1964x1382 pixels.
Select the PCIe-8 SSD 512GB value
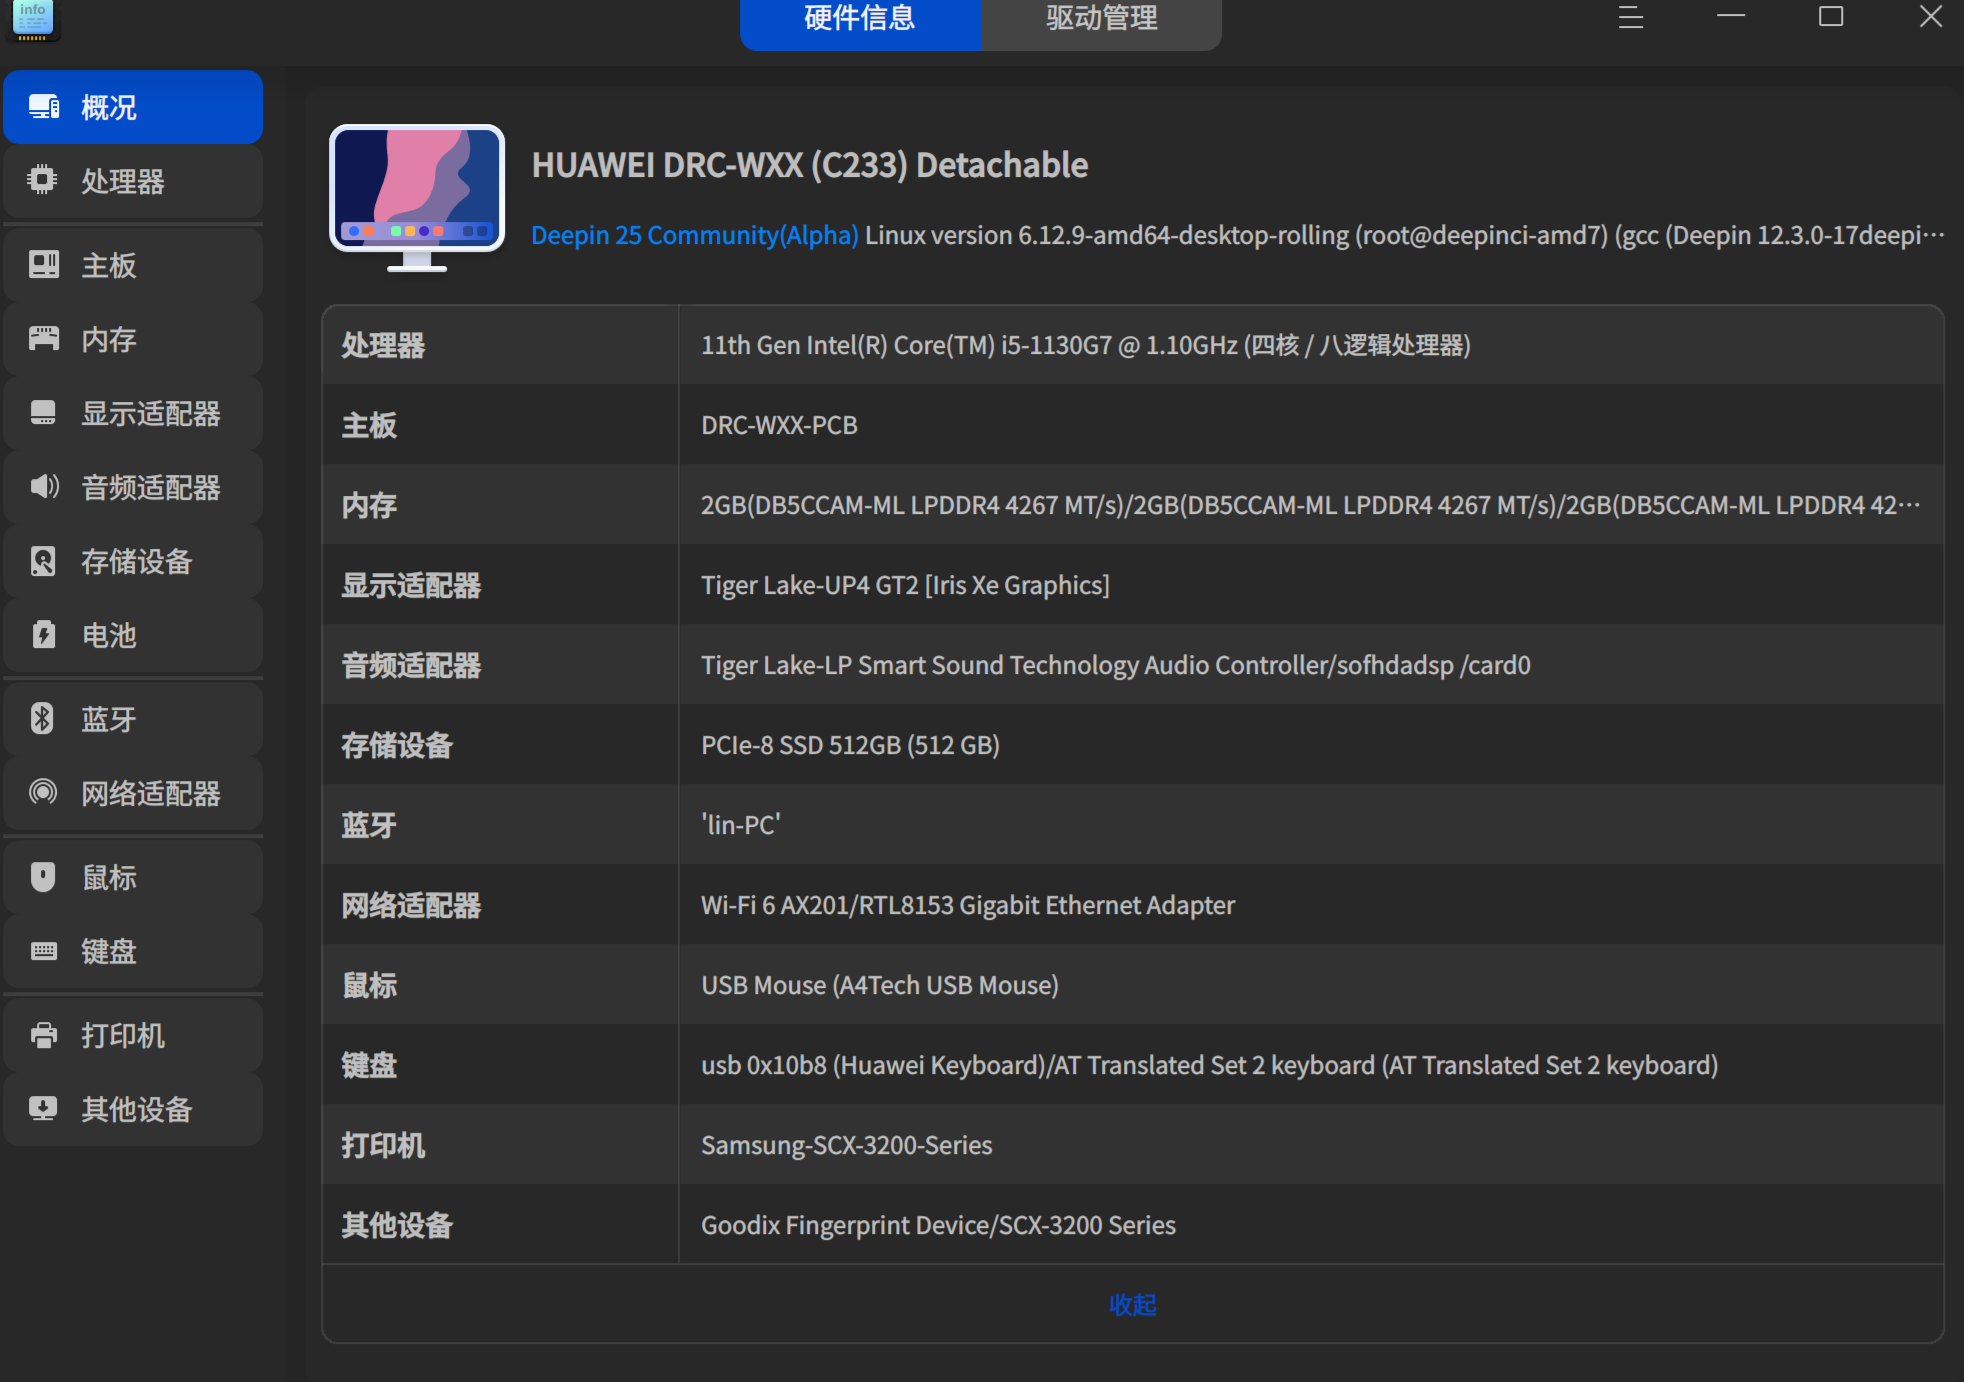click(x=851, y=745)
